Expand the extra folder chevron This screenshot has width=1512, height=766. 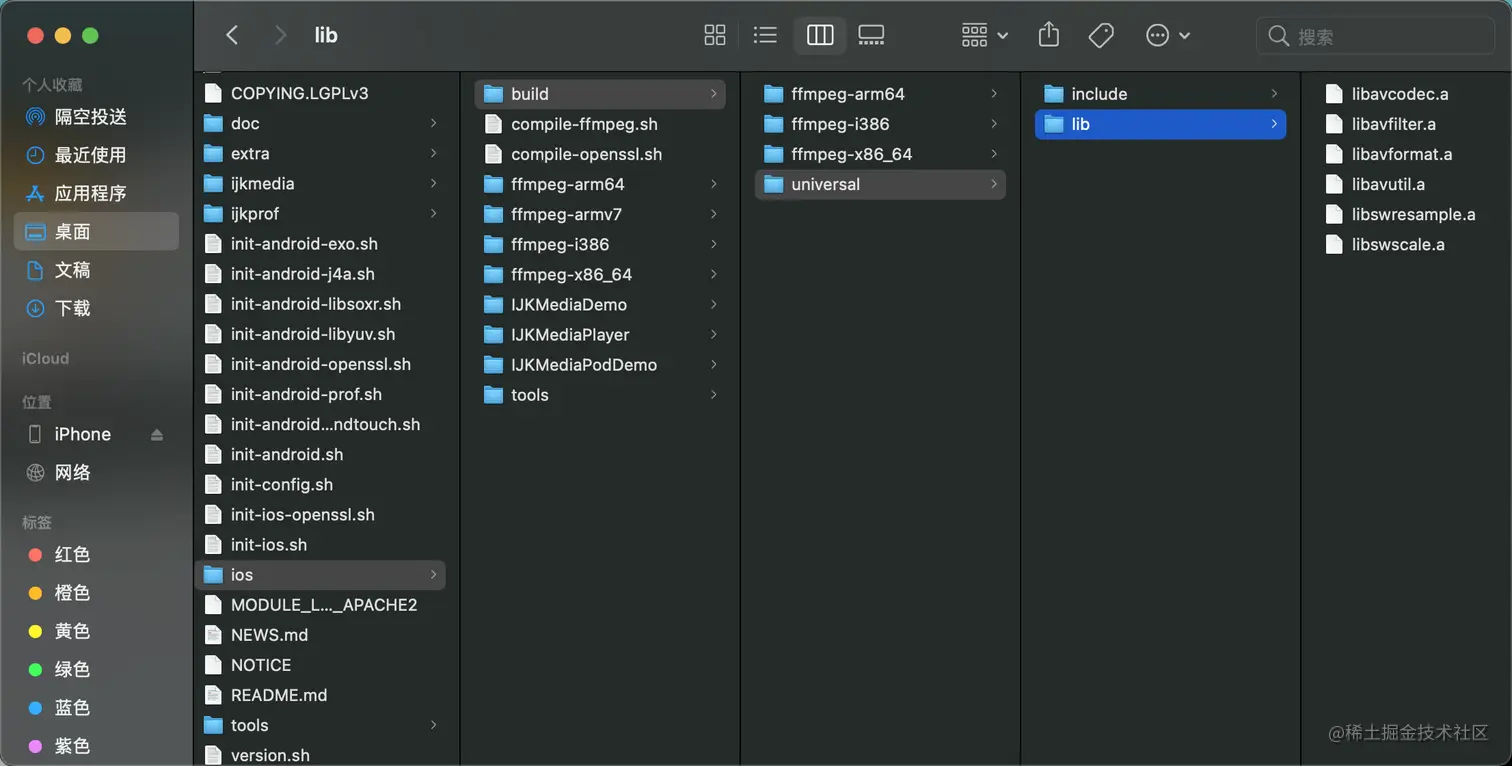coord(434,153)
